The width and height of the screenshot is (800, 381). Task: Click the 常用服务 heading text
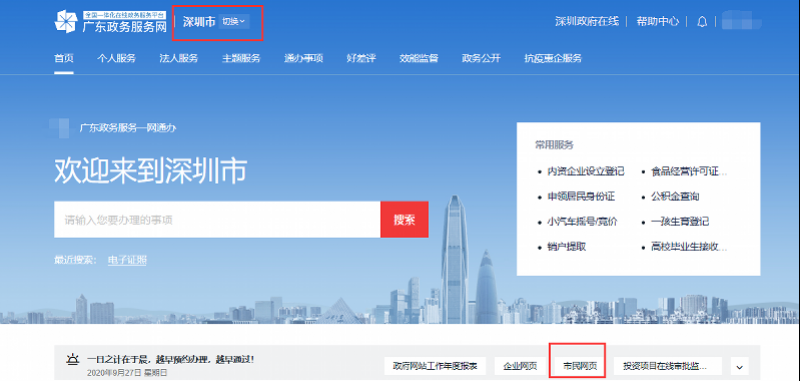pyautogui.click(x=554, y=145)
